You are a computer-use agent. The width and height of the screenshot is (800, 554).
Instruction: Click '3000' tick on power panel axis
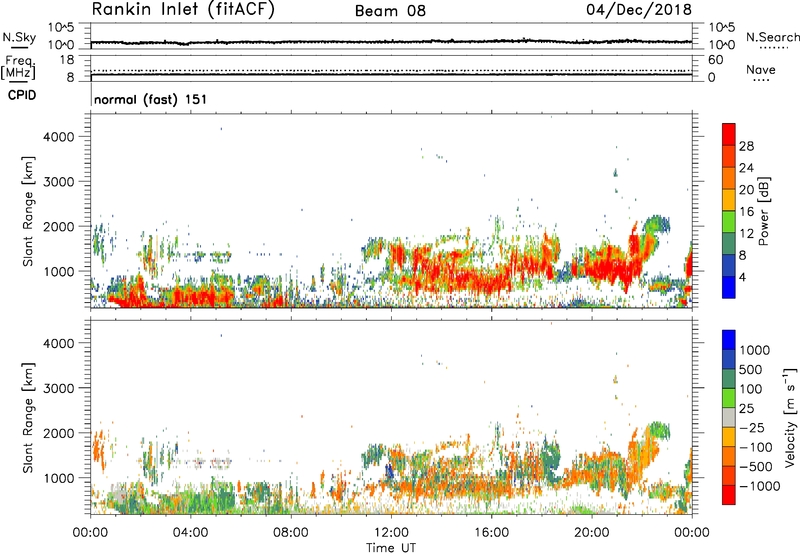58,182
